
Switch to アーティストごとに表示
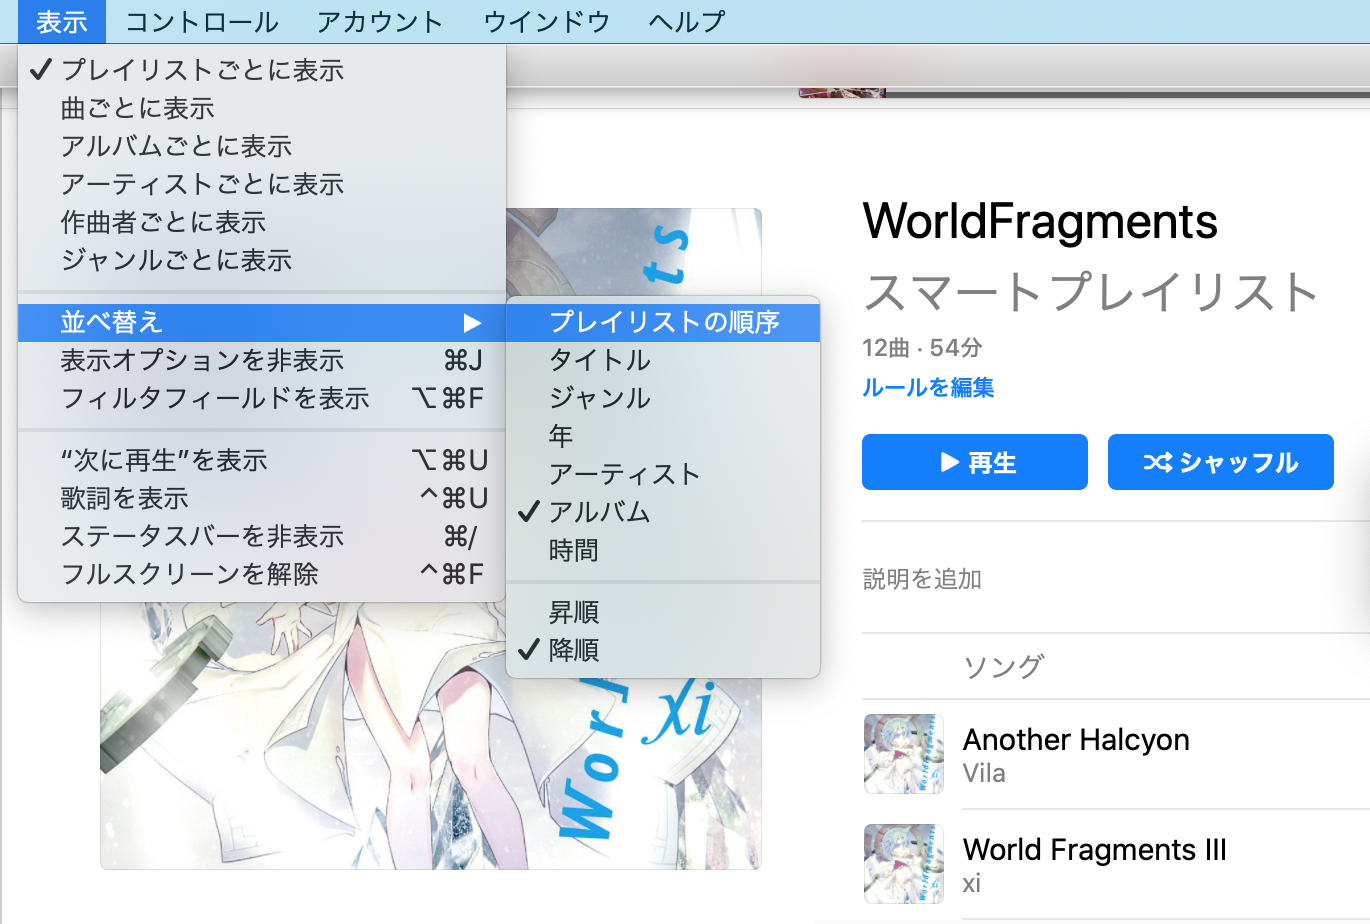tap(202, 184)
